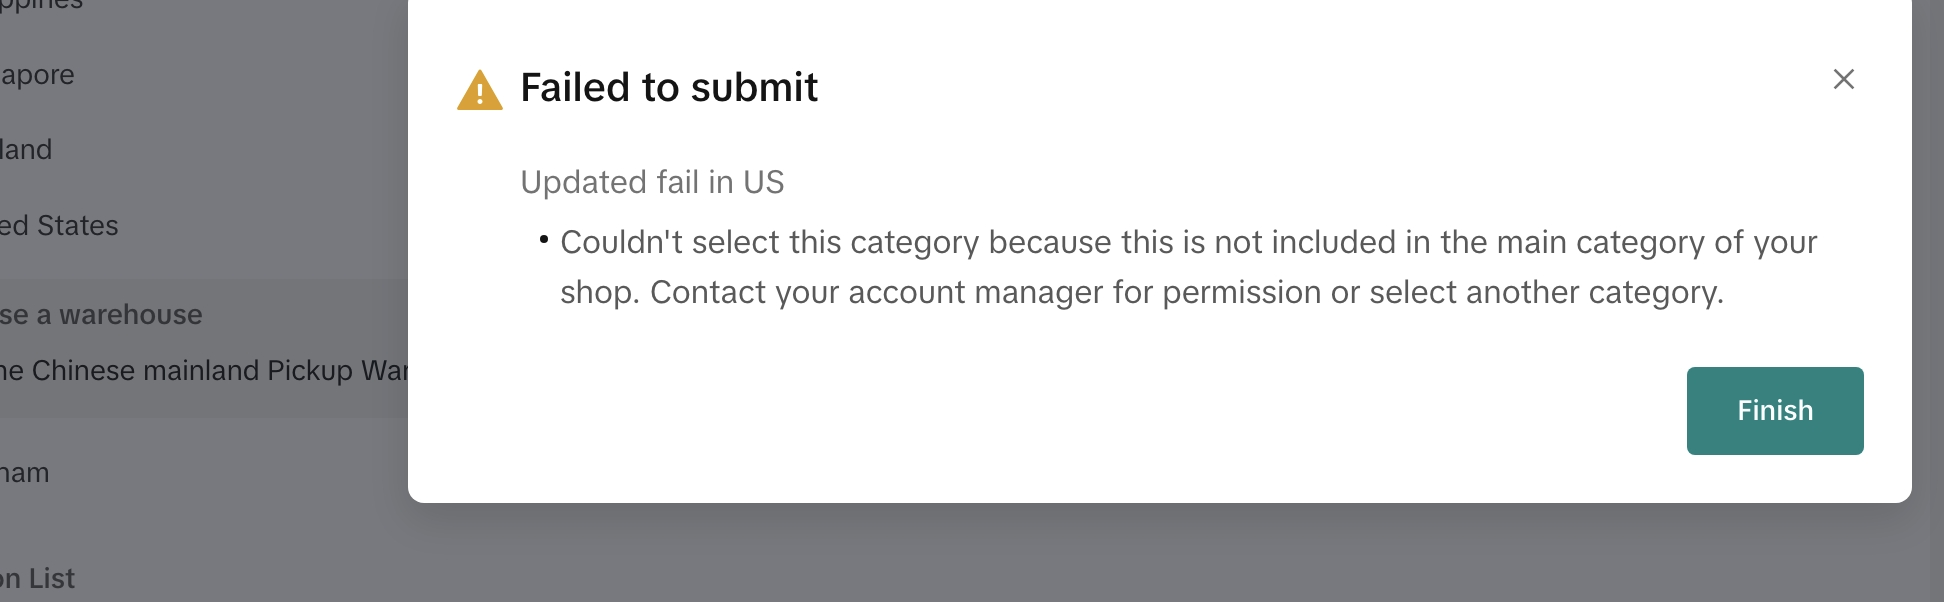
Task: Click the "Contact your account manager" message line
Action: point(1141,292)
